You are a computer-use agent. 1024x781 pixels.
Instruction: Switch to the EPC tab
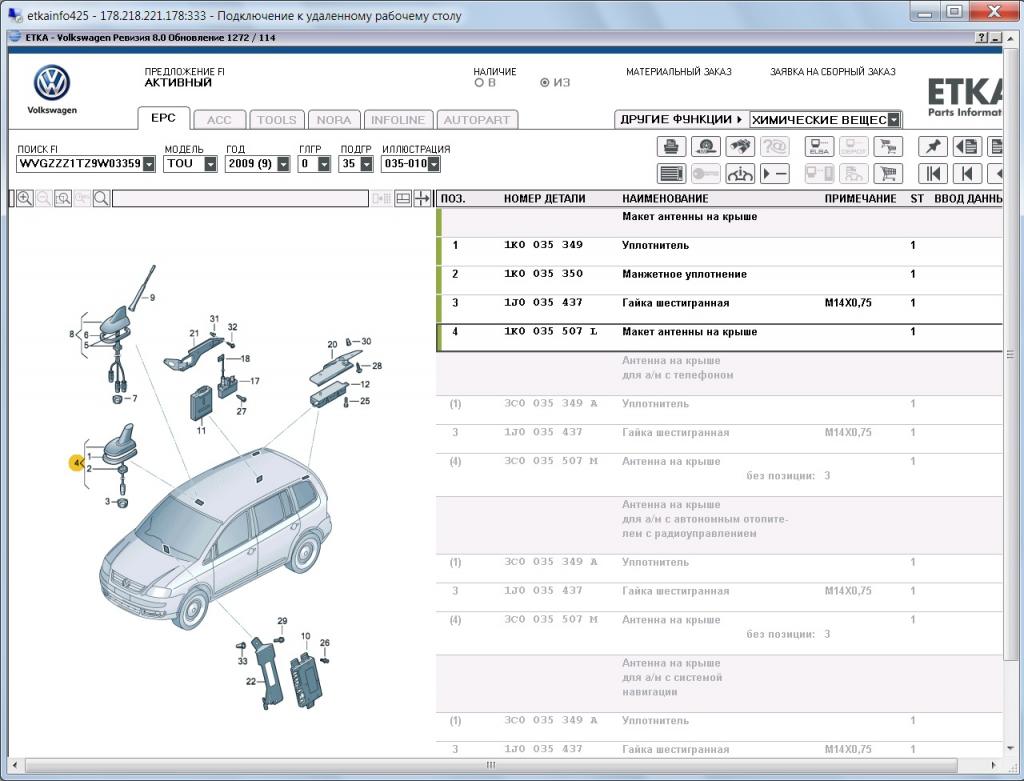[x=163, y=118]
